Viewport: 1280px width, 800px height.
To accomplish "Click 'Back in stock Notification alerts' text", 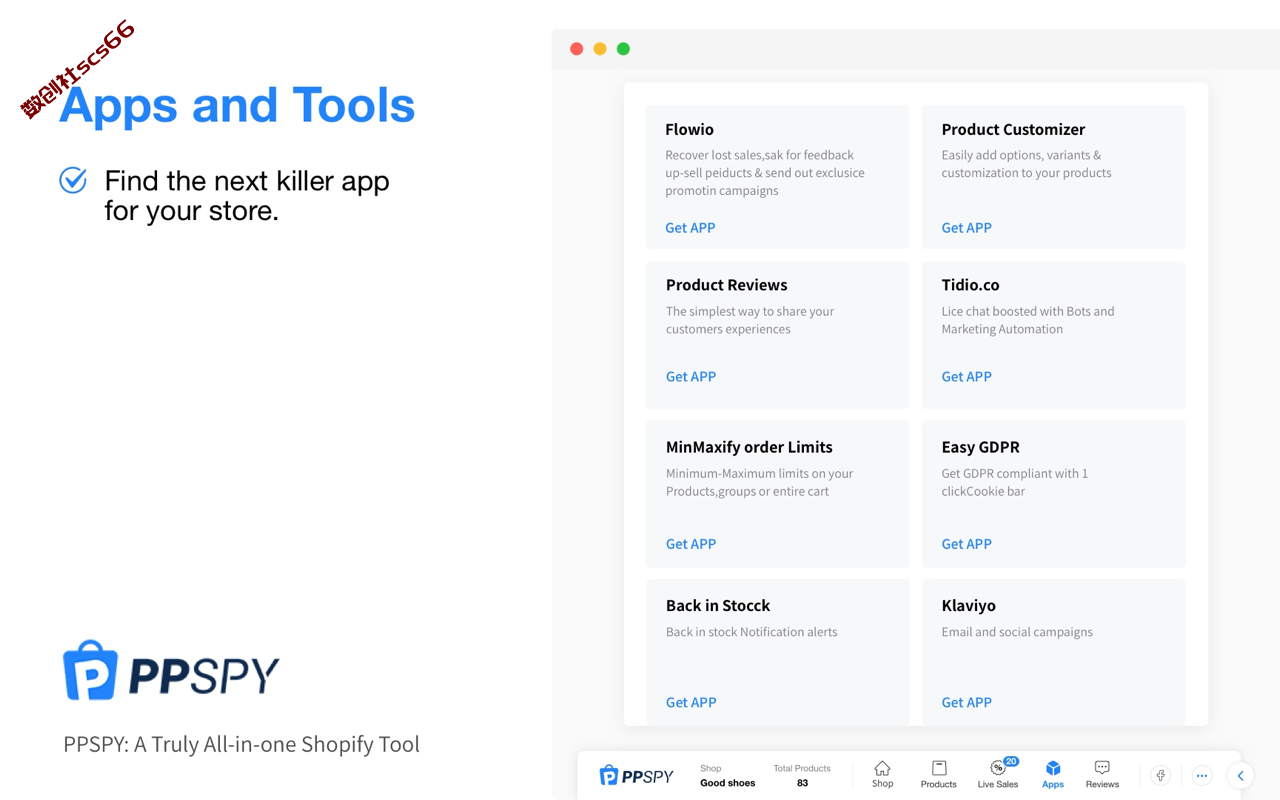I will tap(752, 632).
